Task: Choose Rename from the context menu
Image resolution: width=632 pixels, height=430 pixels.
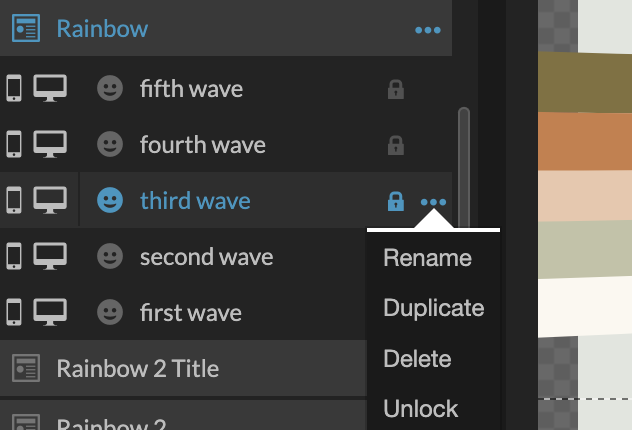Action: pos(427,258)
